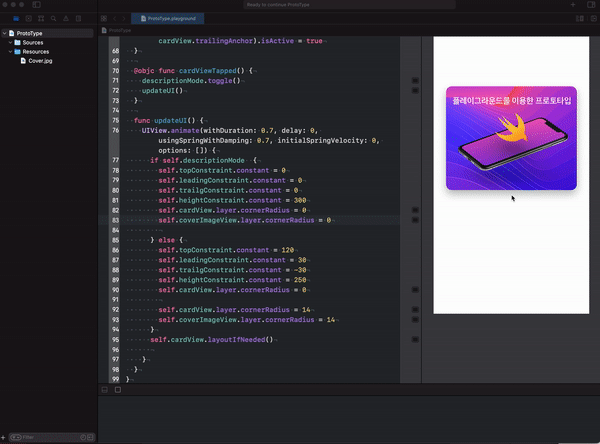This screenshot has height=444, width=600.
Task: Click the navigator Filter field
Action: pos(50,437)
